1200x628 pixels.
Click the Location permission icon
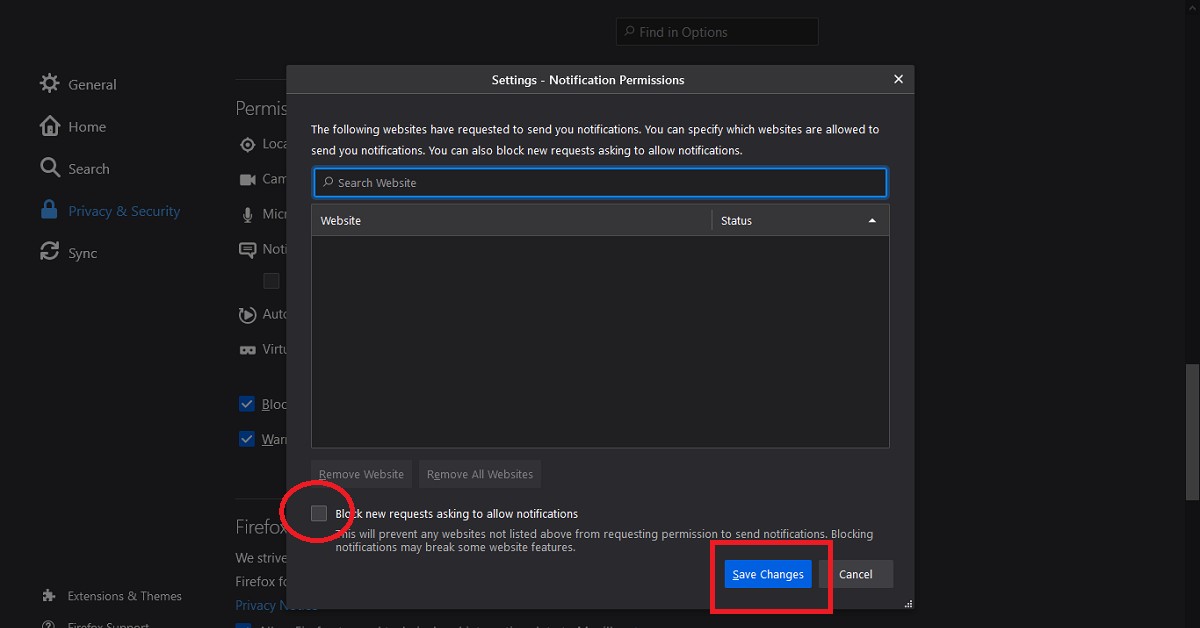pyautogui.click(x=247, y=144)
